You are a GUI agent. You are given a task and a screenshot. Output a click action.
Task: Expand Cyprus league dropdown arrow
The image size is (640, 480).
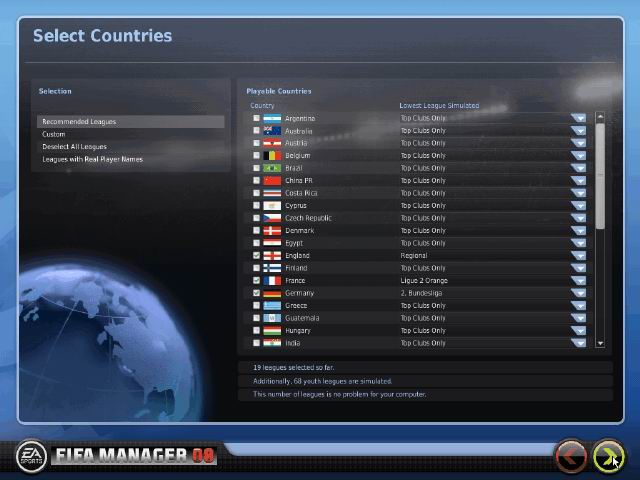[578, 206]
